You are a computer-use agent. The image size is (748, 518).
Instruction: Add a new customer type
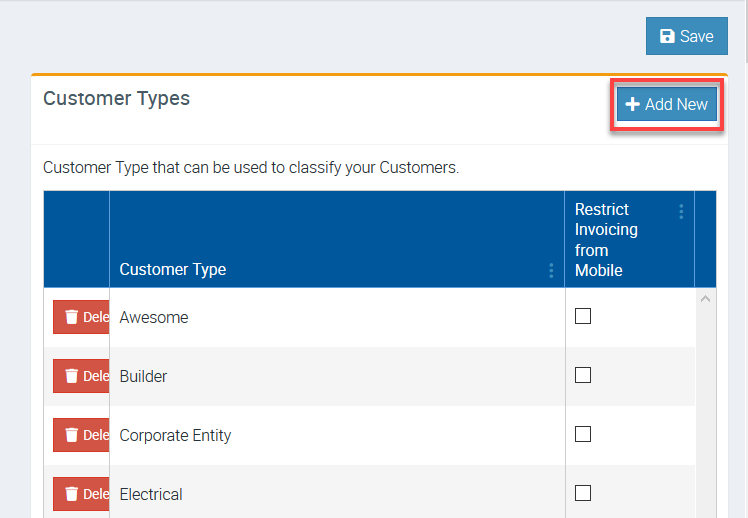point(666,104)
